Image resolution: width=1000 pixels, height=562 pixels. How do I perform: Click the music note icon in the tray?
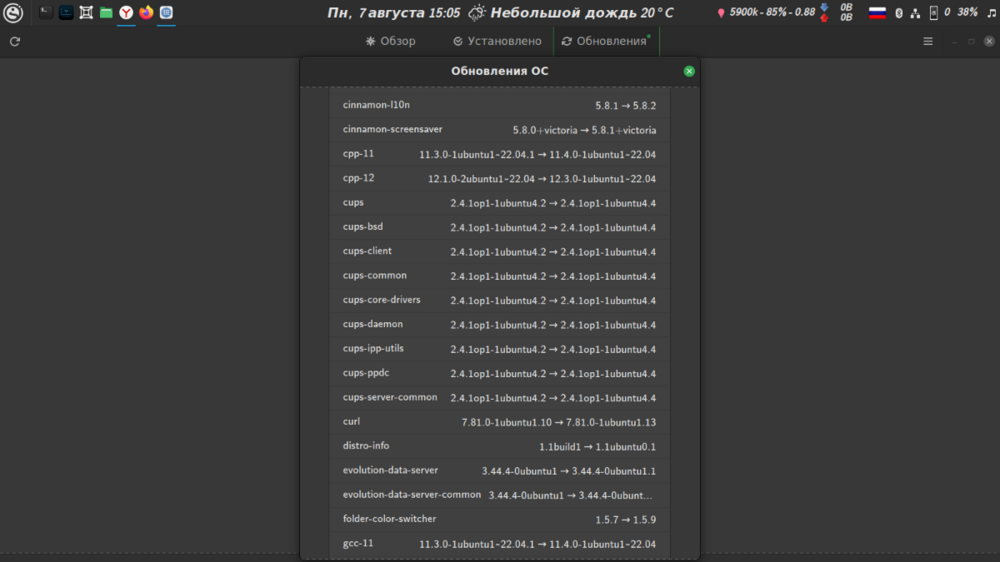991,13
